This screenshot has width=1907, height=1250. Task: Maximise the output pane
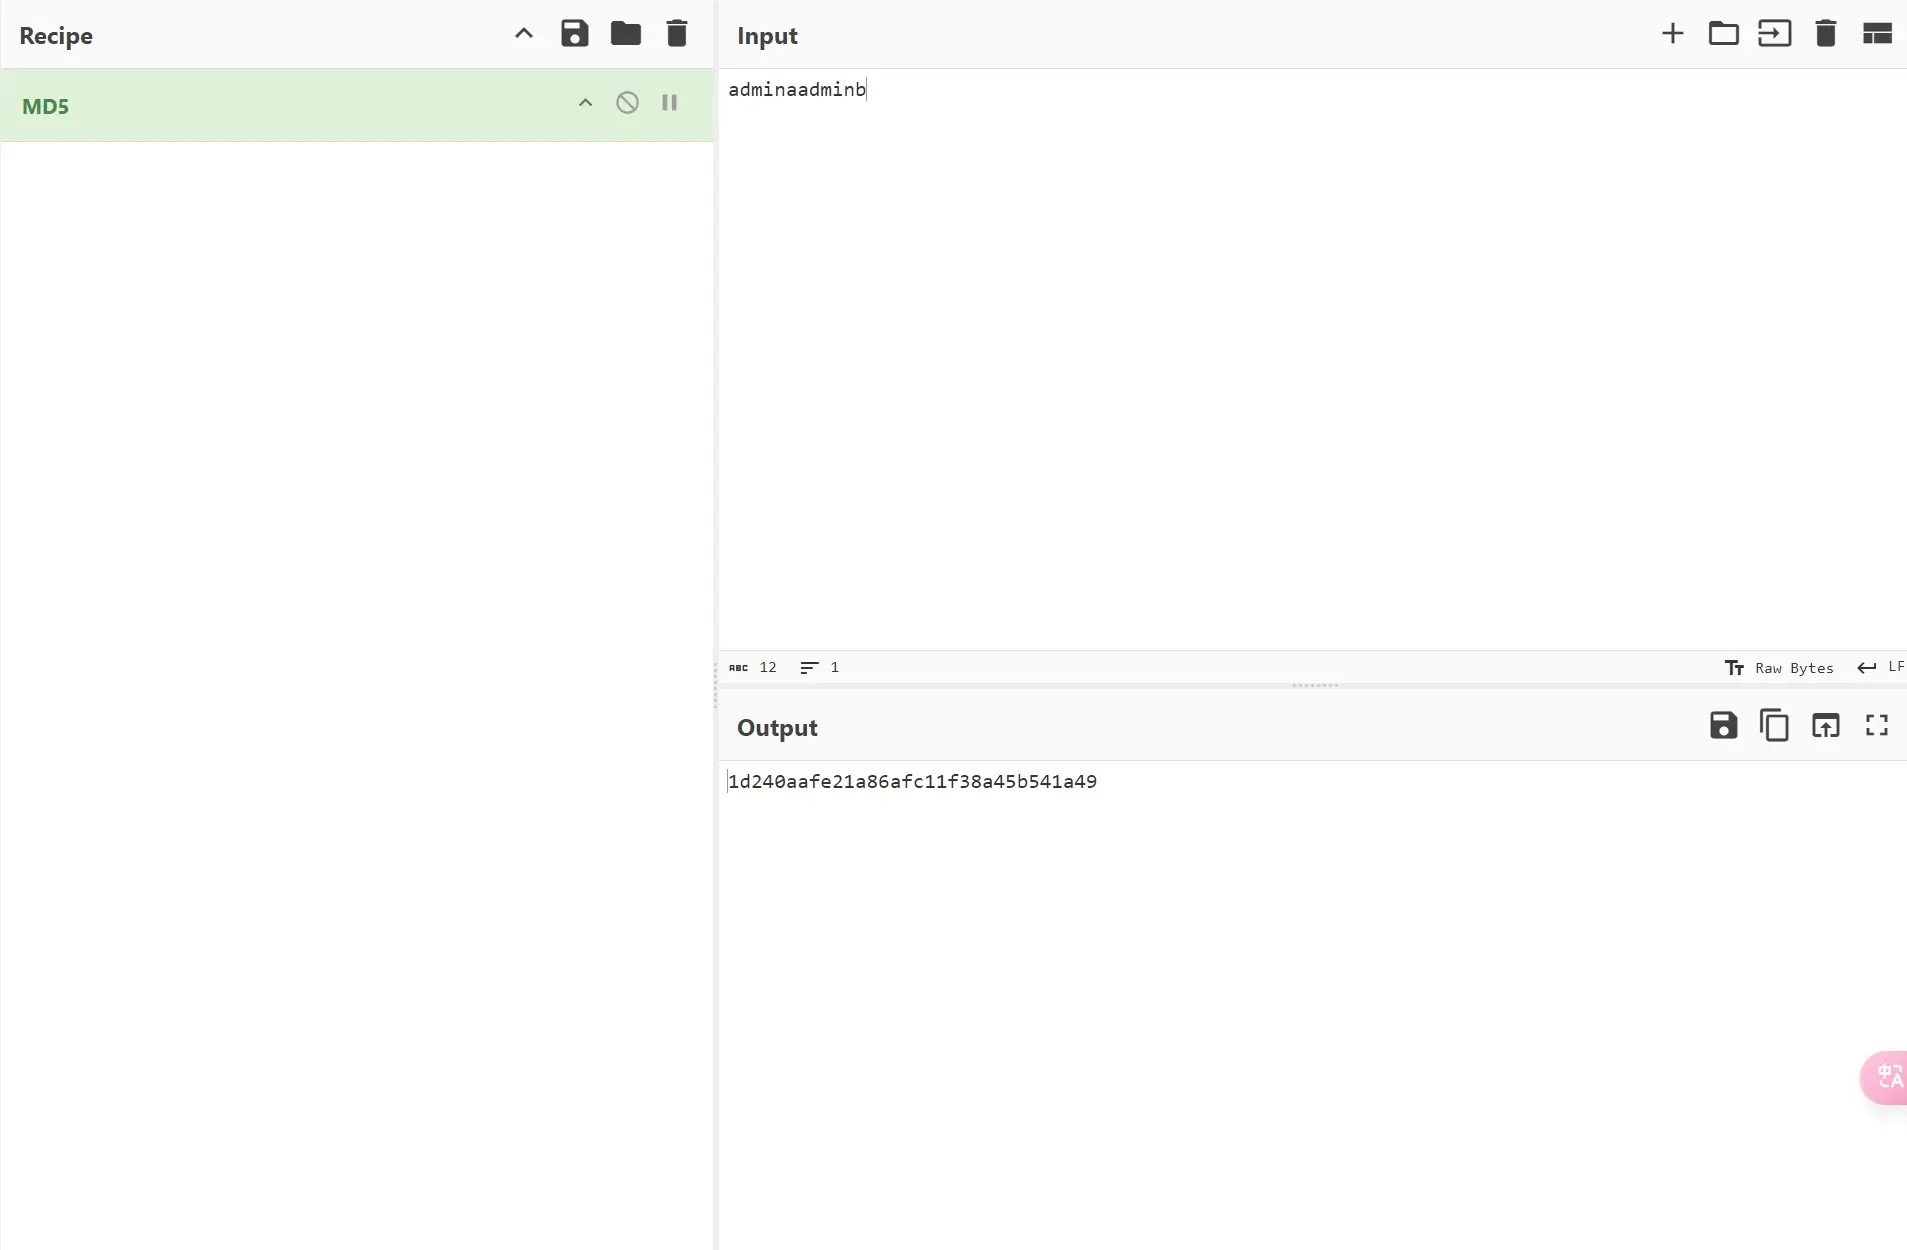click(x=1877, y=726)
